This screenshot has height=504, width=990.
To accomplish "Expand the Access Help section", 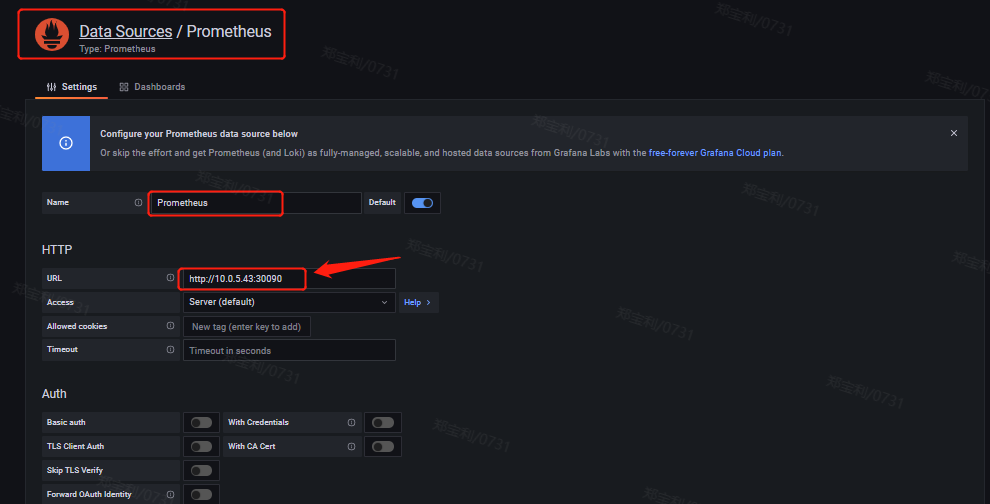I will tap(418, 303).
